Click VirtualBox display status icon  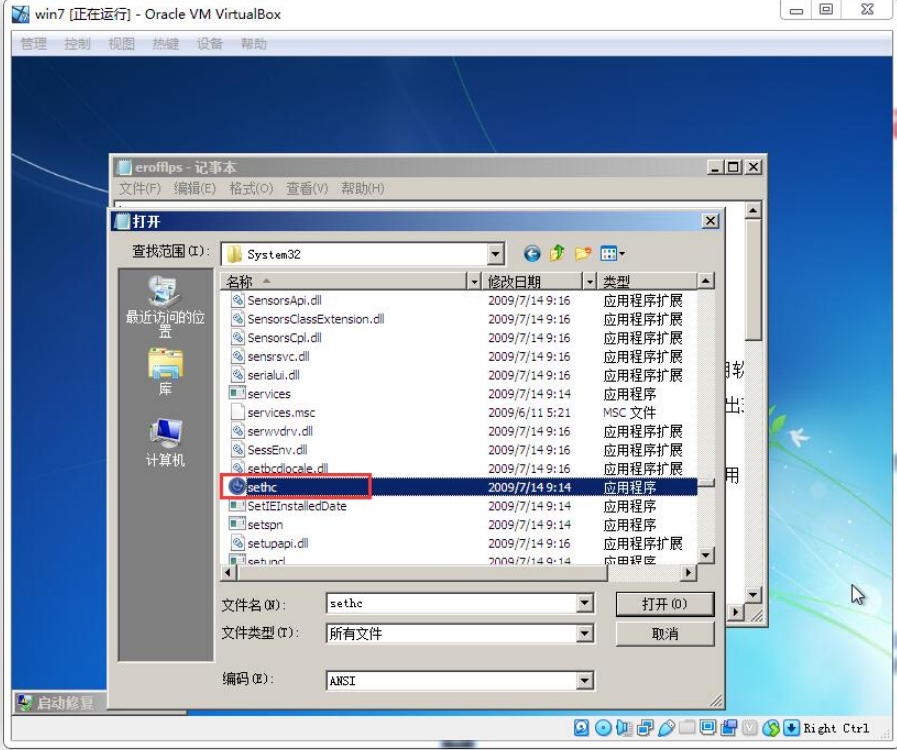708,727
